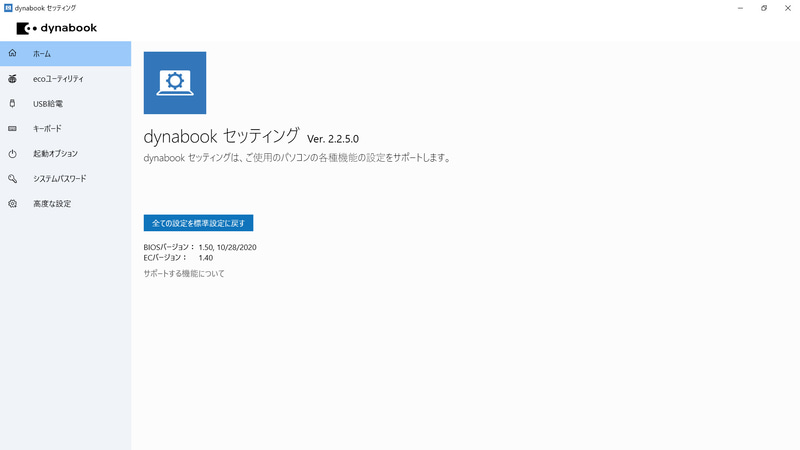Image resolution: width=800 pixels, height=450 pixels.
Task: Click 全ての設定を標準設定に戻す button
Action: [198, 223]
